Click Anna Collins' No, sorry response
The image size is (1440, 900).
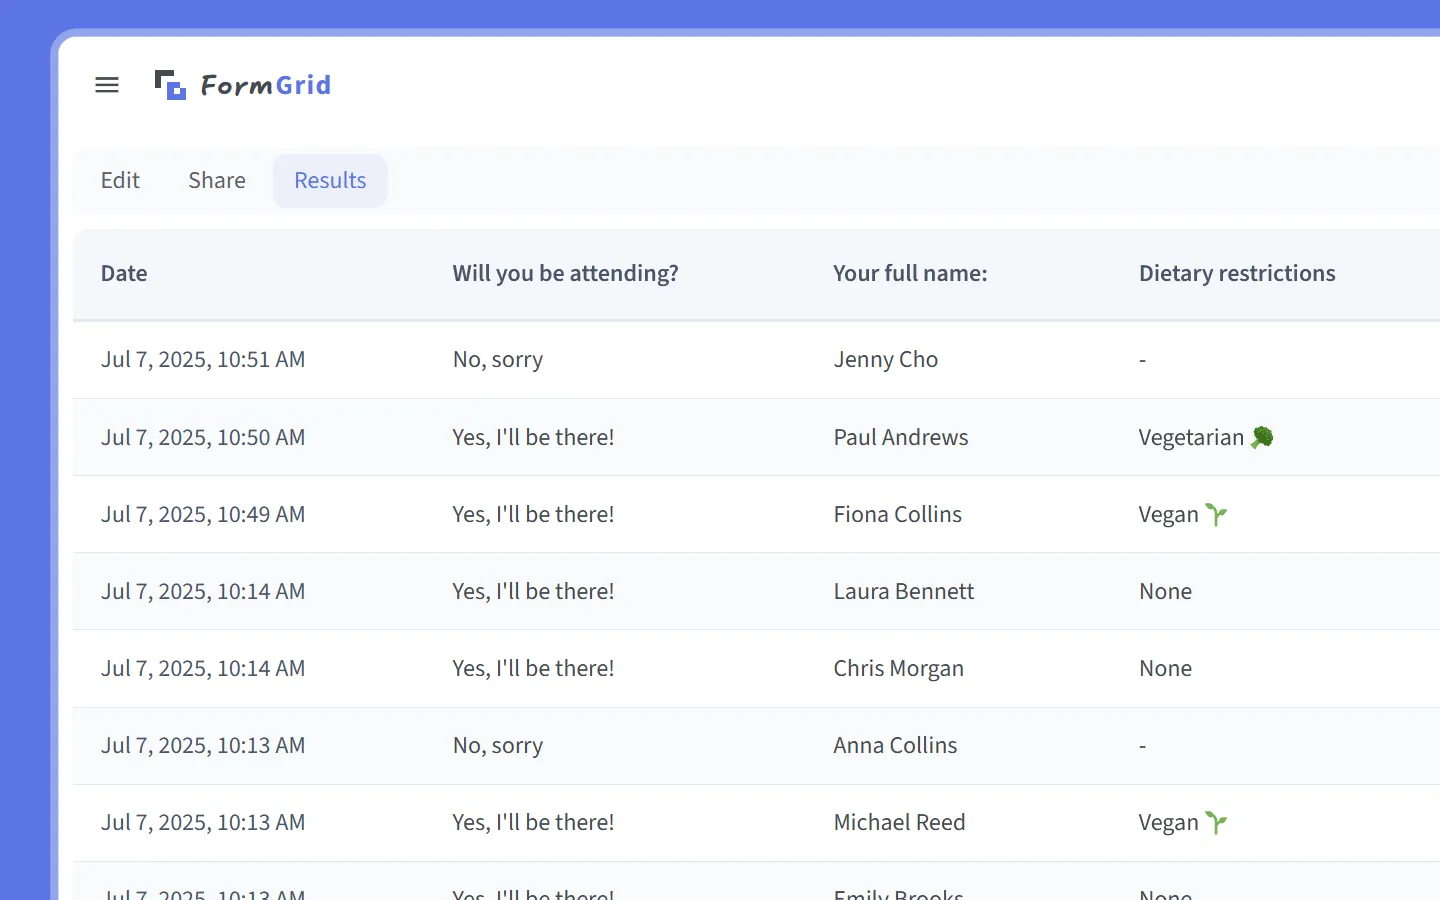click(x=497, y=745)
